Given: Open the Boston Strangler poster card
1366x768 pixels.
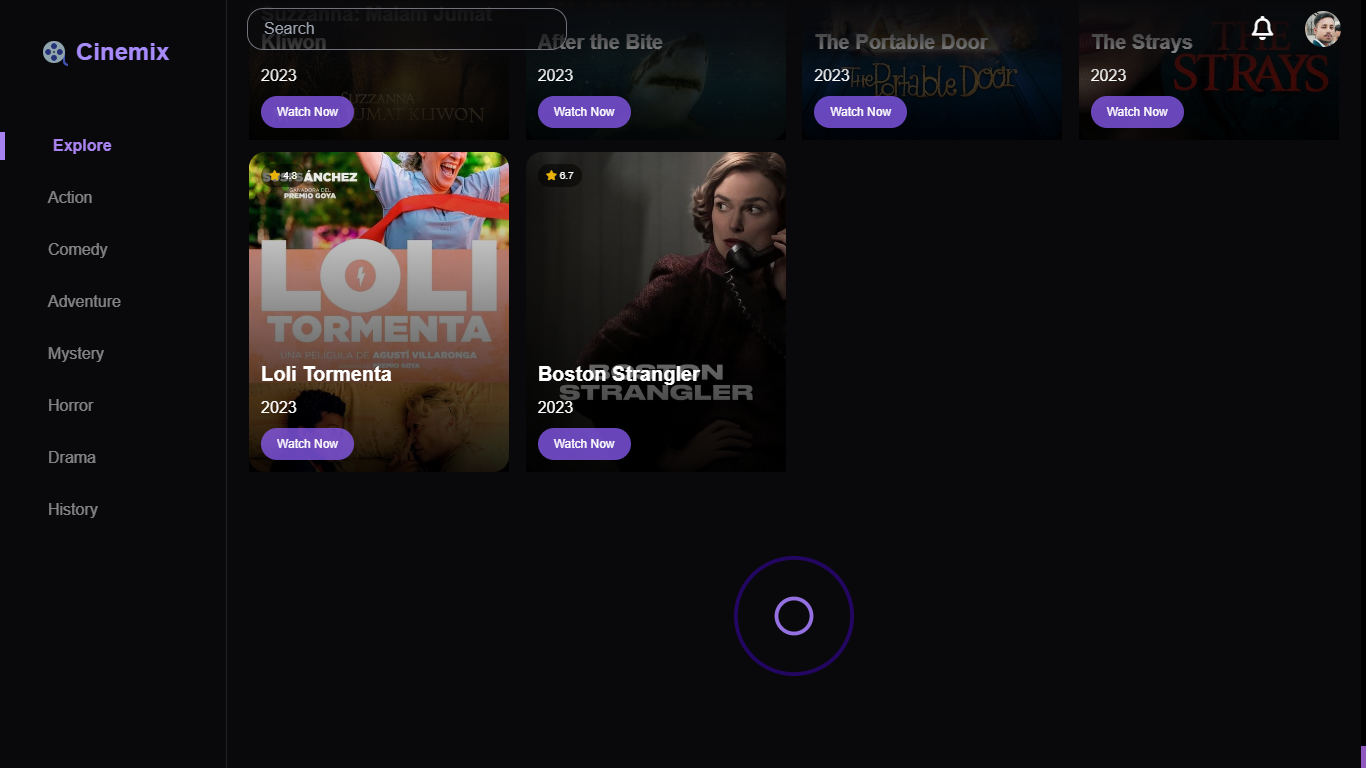Looking at the screenshot, I should pos(656,312).
